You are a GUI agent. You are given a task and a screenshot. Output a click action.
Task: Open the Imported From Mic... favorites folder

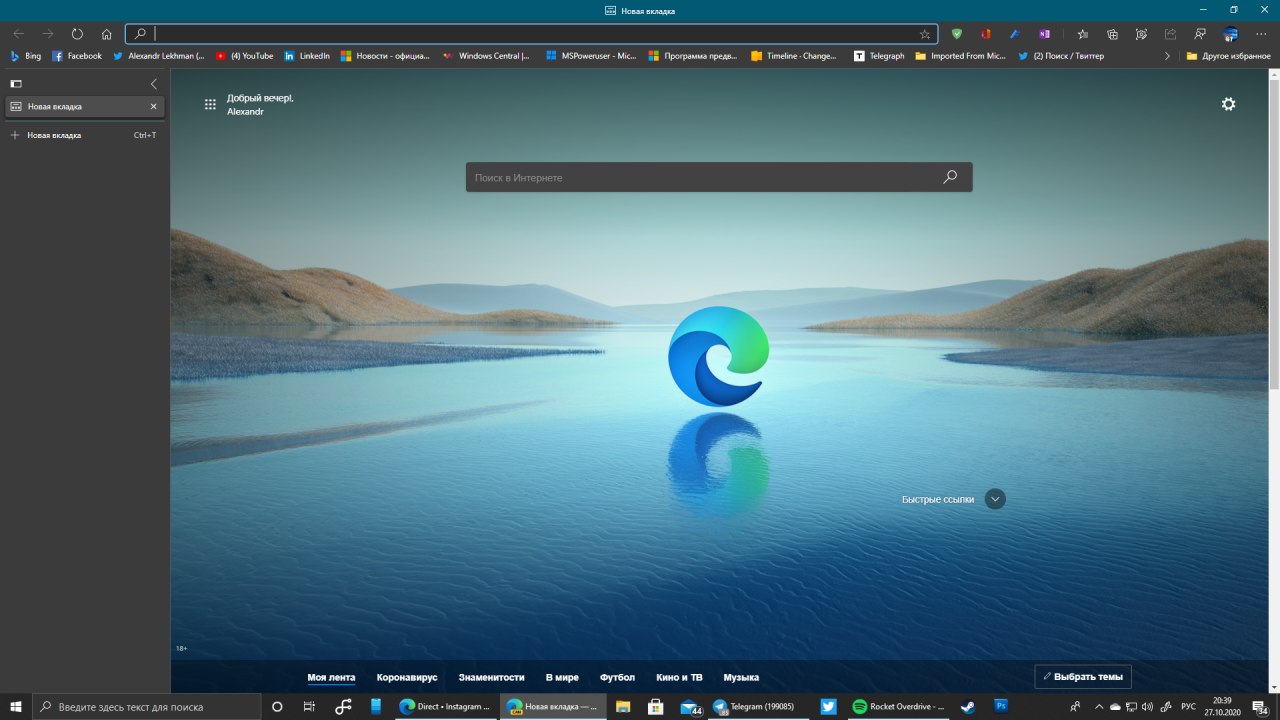point(960,56)
